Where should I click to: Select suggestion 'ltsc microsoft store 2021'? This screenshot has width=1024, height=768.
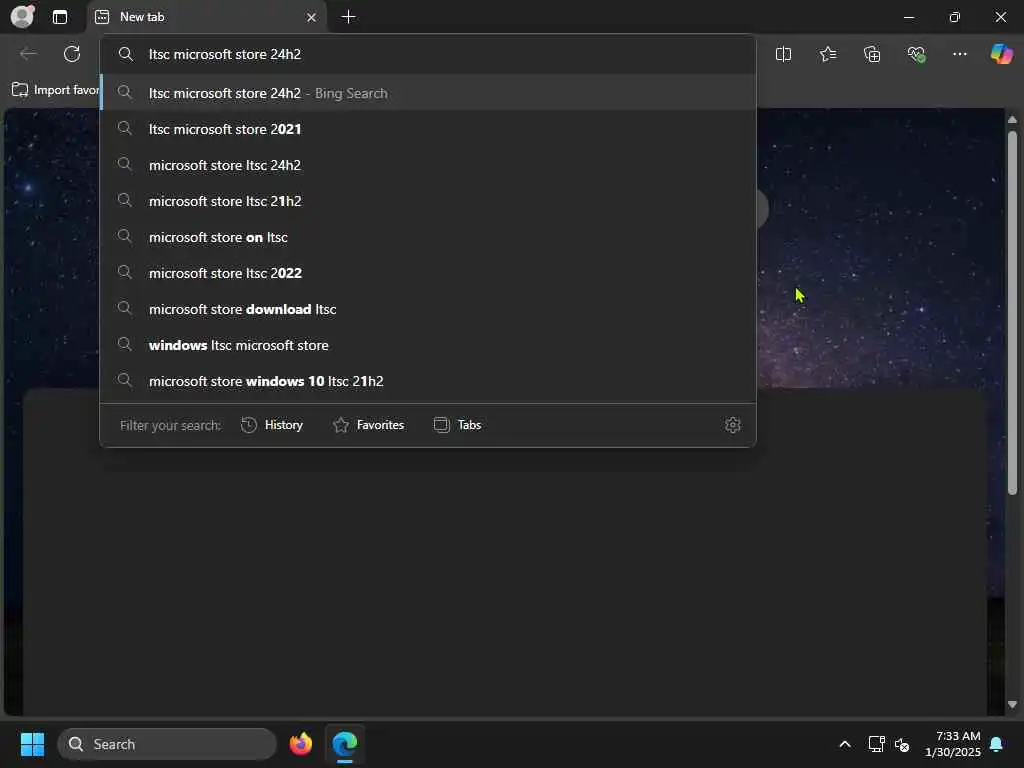click(x=428, y=129)
